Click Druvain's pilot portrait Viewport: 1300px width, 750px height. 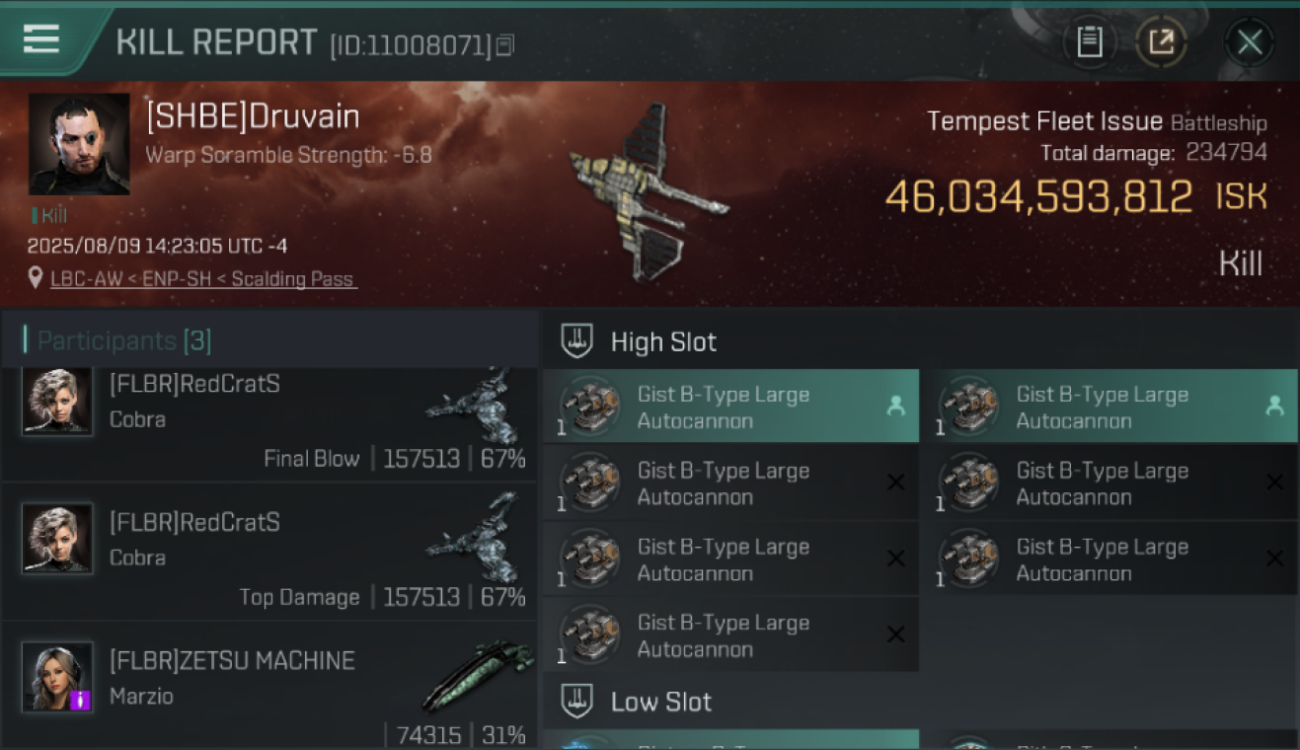[x=79, y=144]
